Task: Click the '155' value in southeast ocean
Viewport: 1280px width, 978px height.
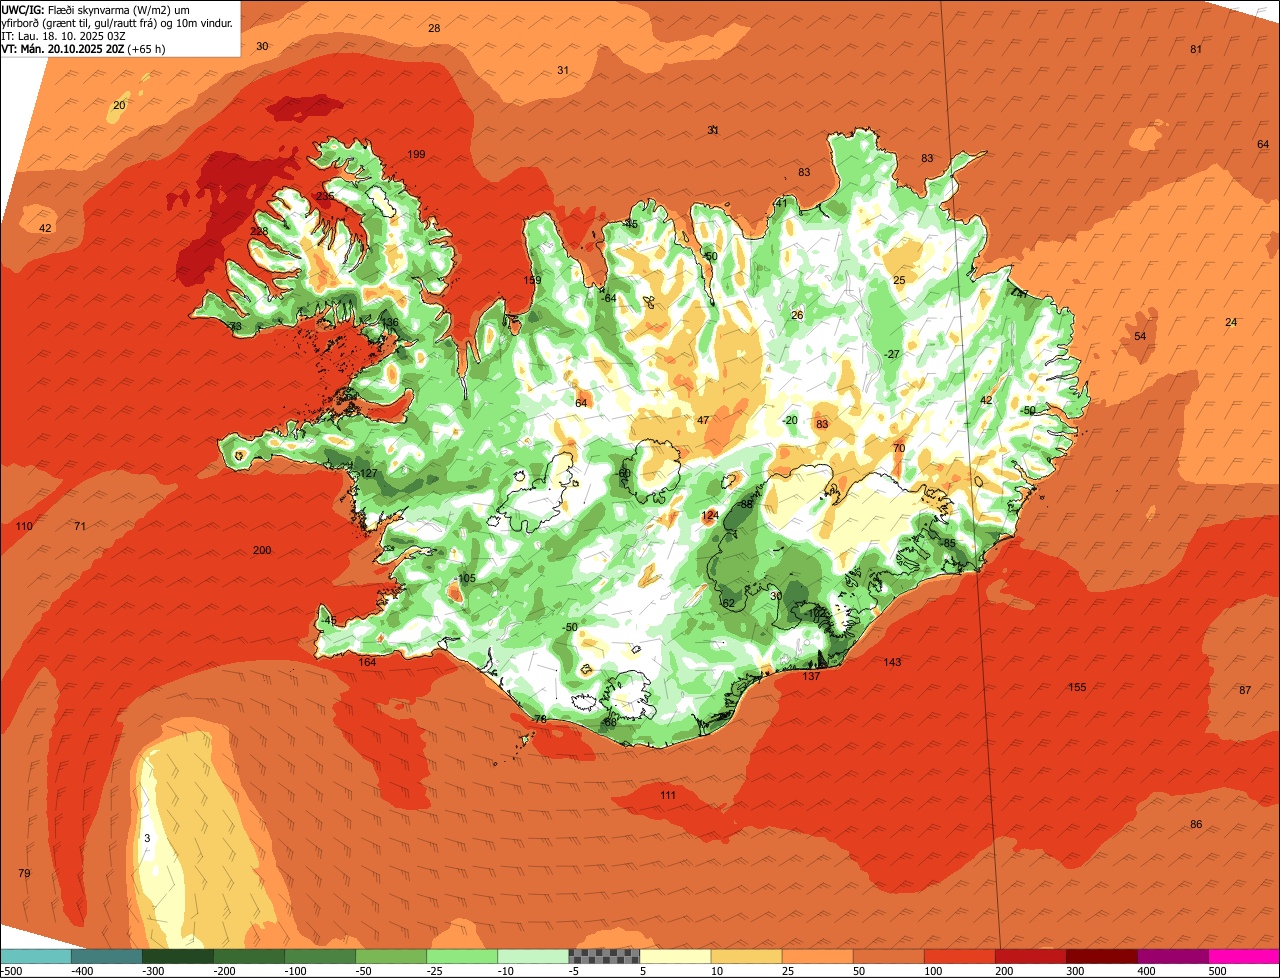Action: (x=1077, y=687)
